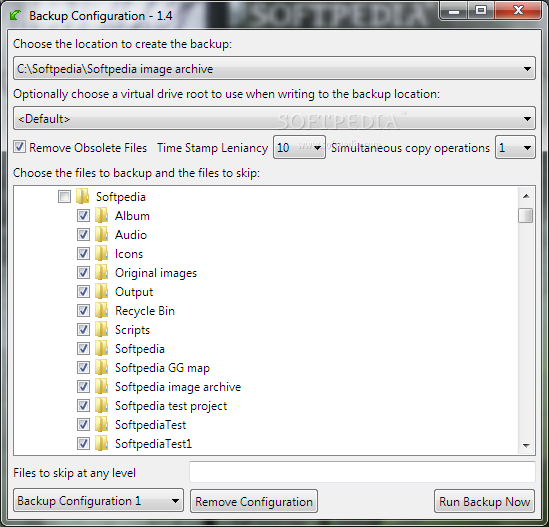Image resolution: width=549 pixels, height=527 pixels.
Task: Uncheck the Recycle Bin checkbox
Action: [x=83, y=310]
